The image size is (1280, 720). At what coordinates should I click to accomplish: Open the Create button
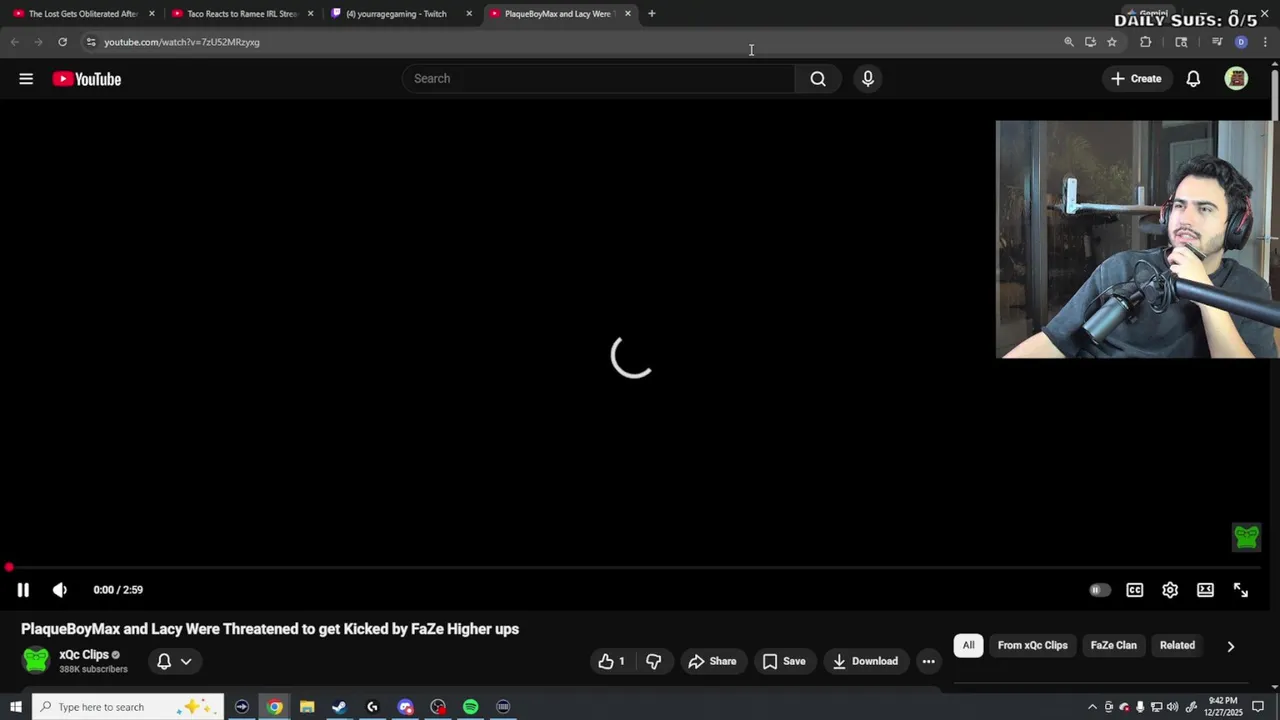[x=1136, y=79]
